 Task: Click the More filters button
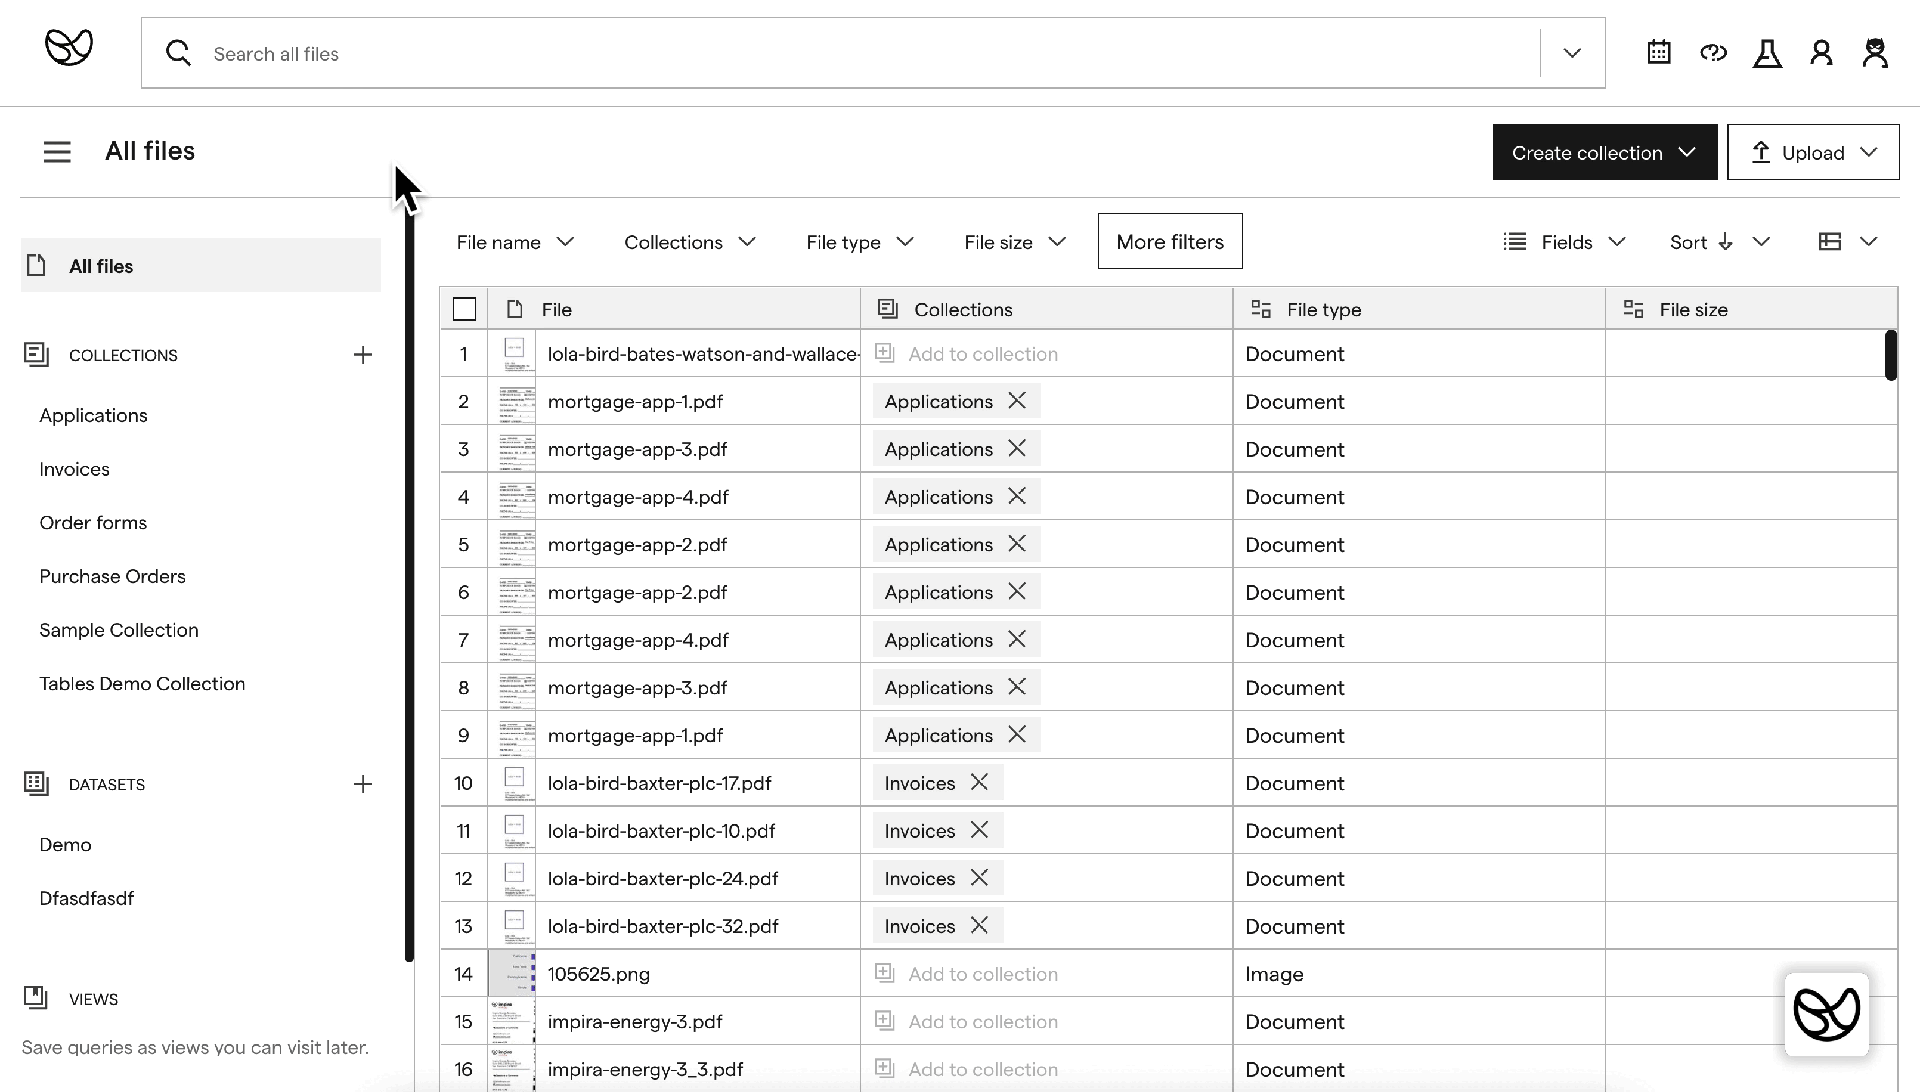[x=1170, y=241]
